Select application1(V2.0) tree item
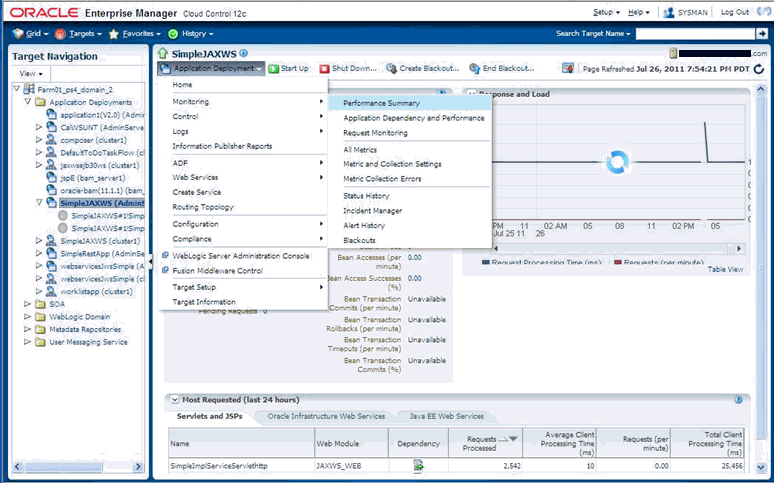This screenshot has height=483, width=774. pyautogui.click(x=102, y=115)
